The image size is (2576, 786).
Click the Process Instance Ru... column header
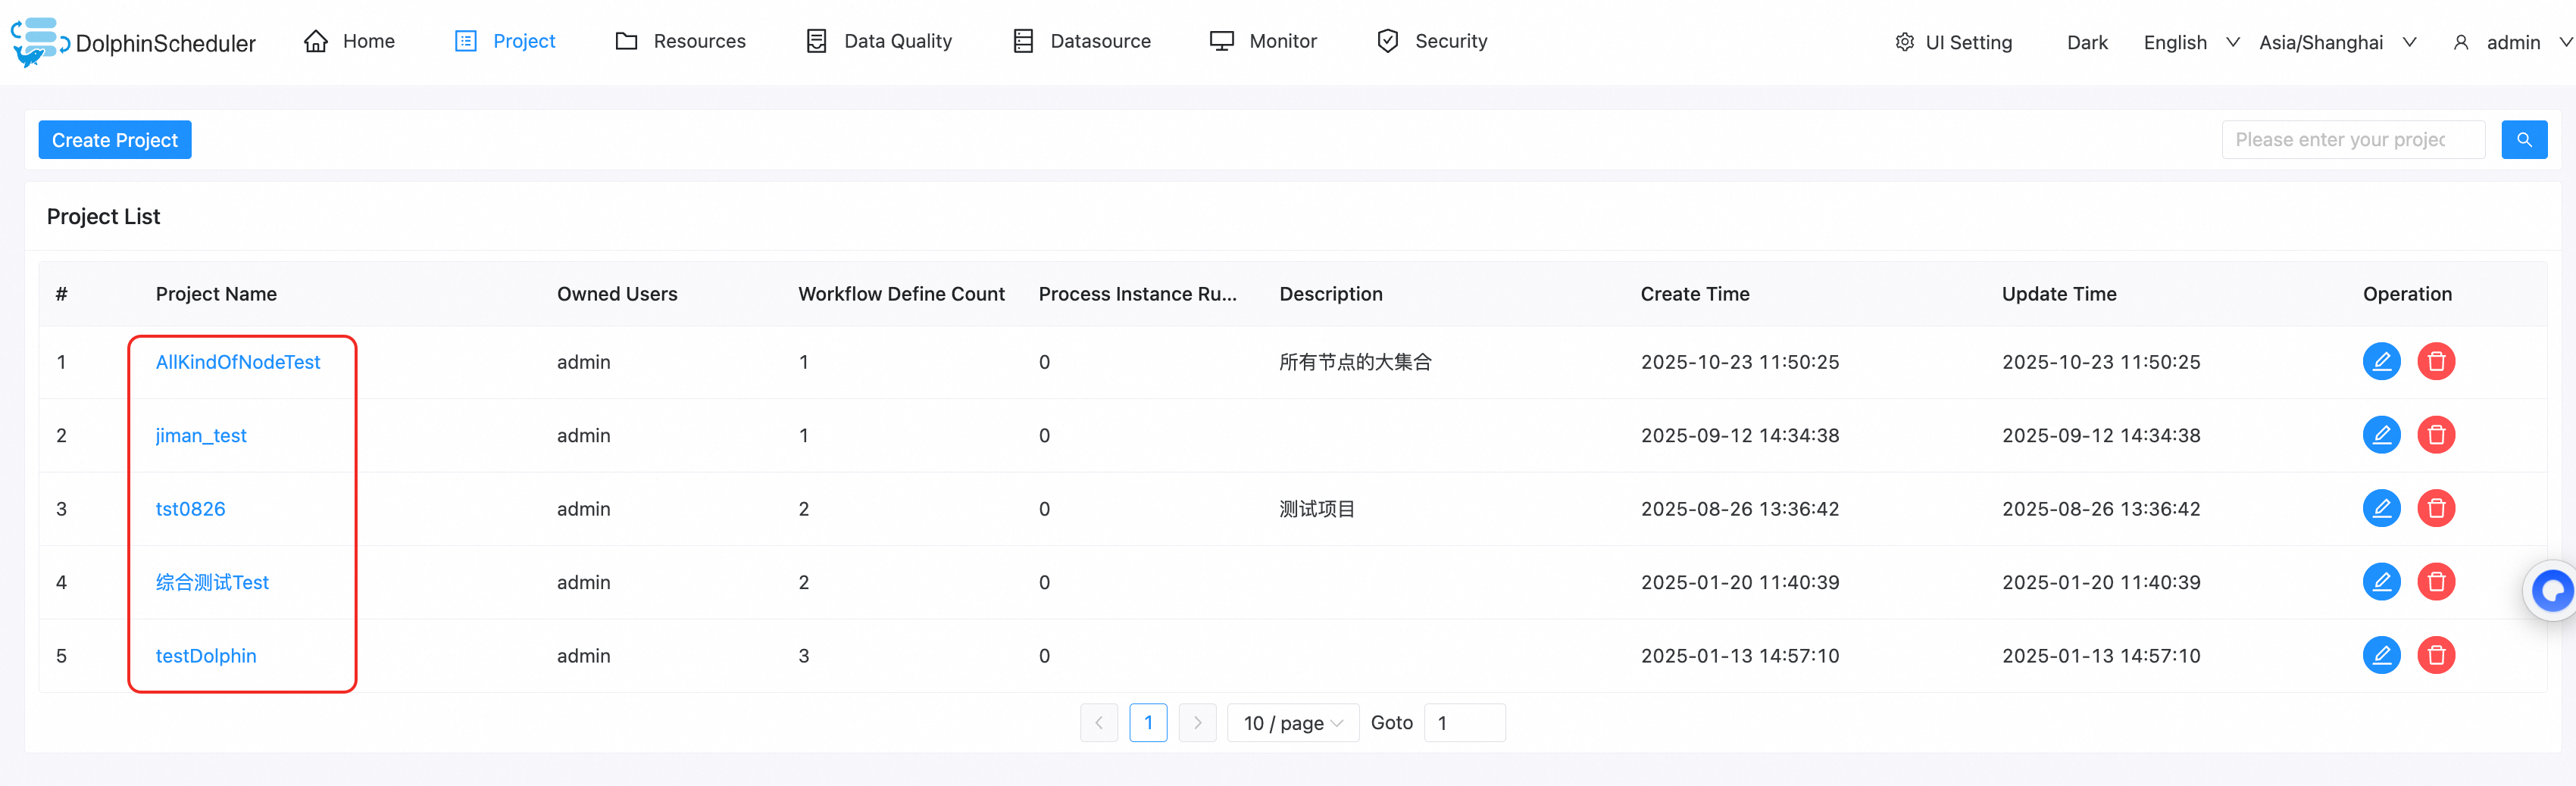pyautogui.click(x=1137, y=294)
